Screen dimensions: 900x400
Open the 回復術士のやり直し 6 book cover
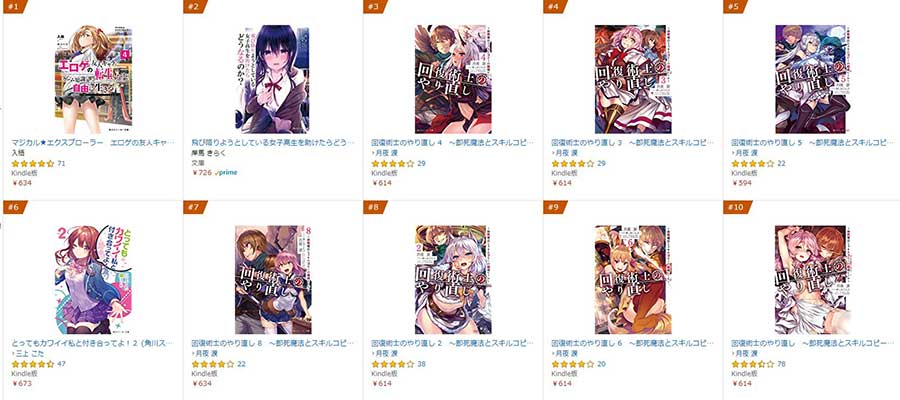(x=634, y=279)
